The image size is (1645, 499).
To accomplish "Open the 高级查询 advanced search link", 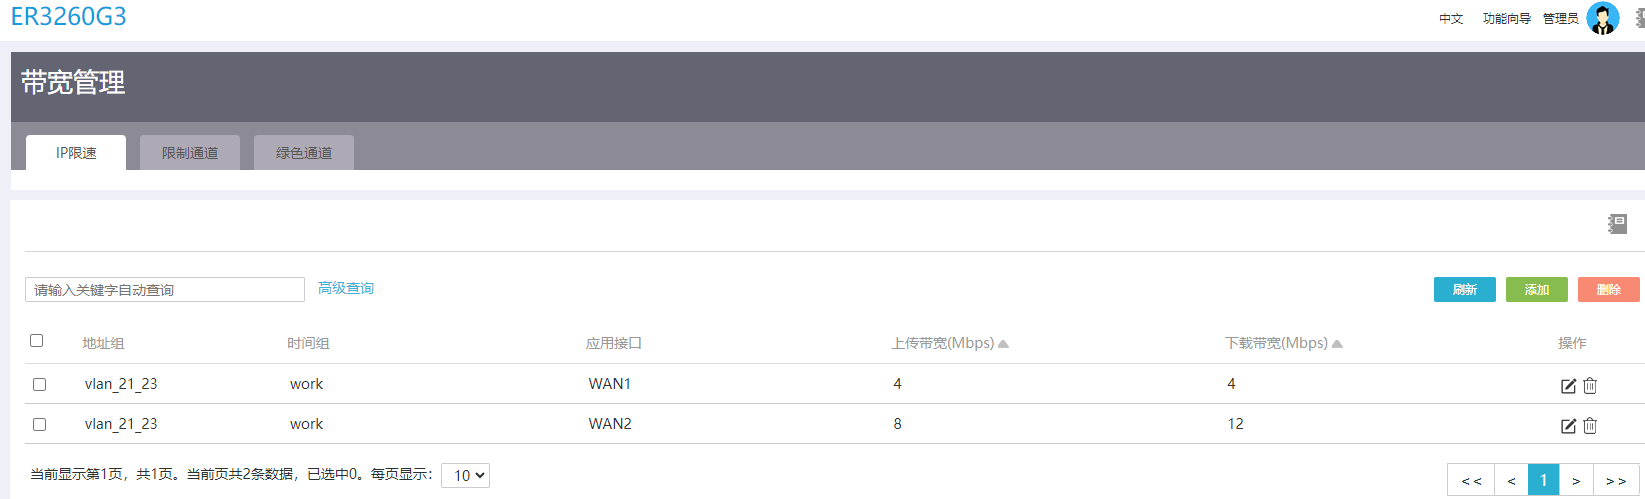I will click(346, 288).
